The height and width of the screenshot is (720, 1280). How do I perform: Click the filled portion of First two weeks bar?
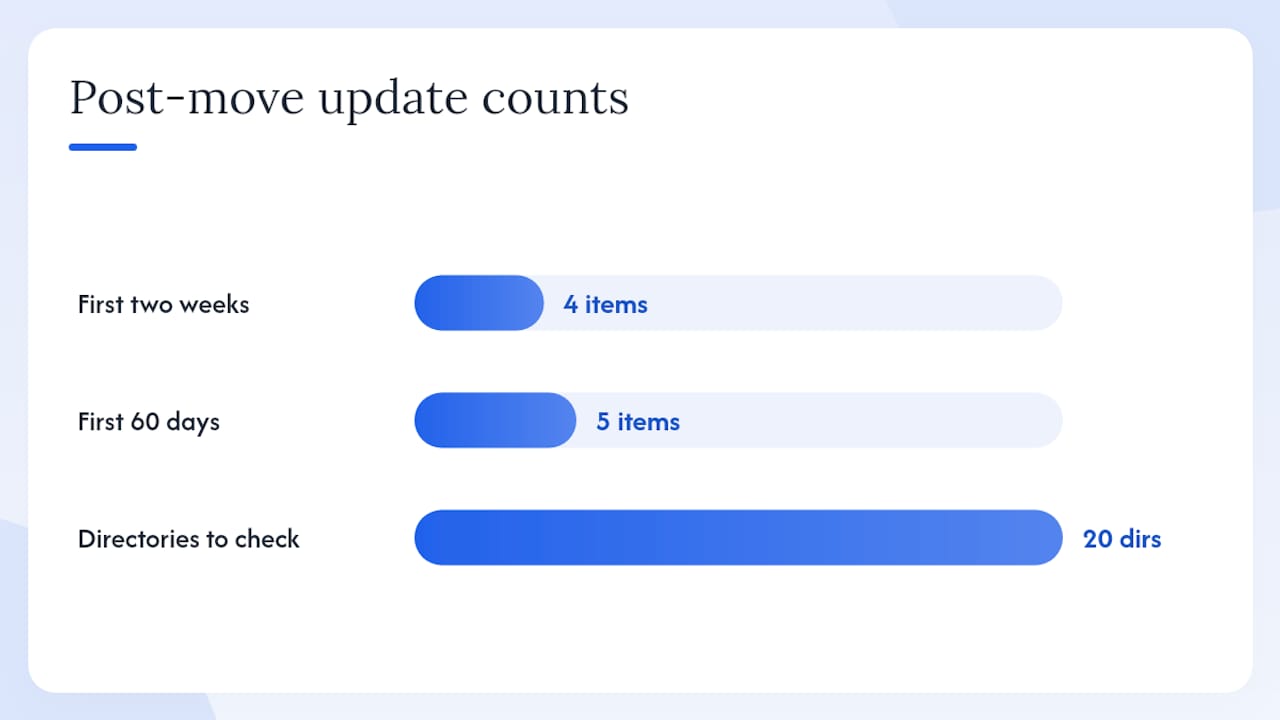[x=479, y=303]
